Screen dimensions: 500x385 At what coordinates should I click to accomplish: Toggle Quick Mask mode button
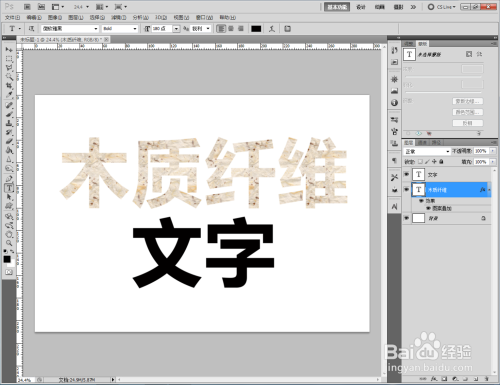point(9,272)
